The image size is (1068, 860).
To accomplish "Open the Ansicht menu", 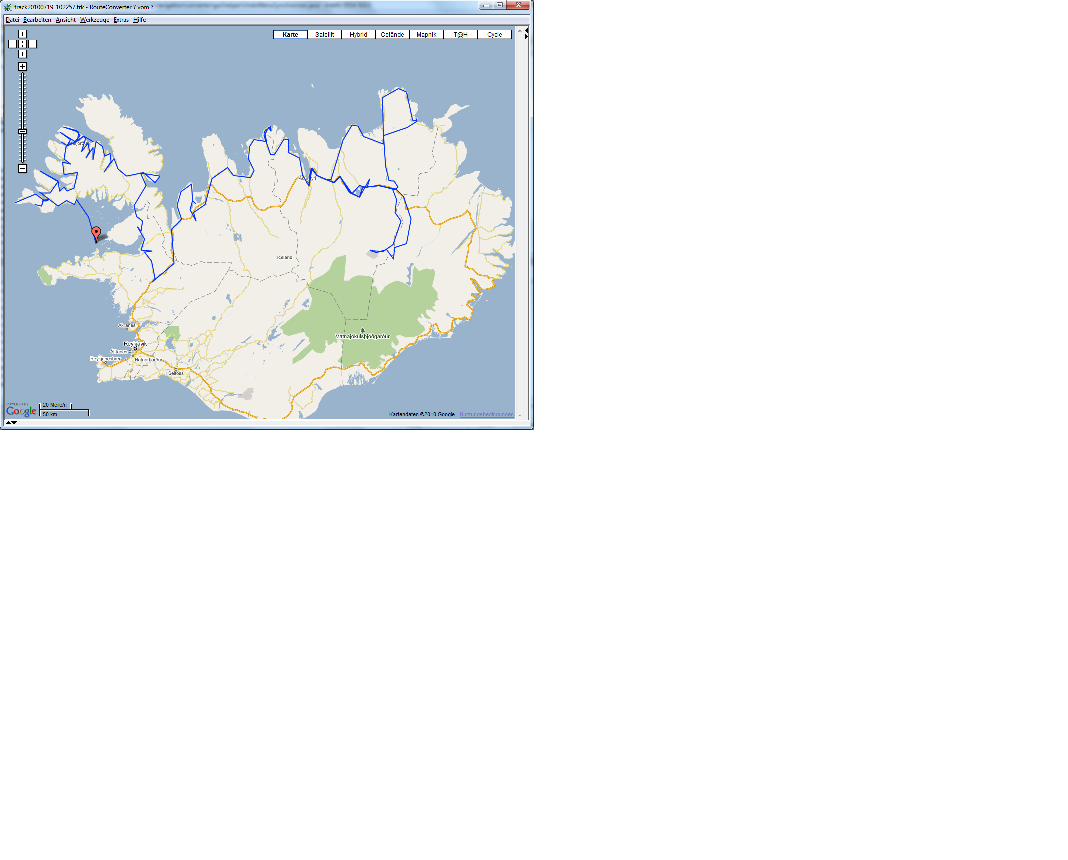I will point(66,20).
